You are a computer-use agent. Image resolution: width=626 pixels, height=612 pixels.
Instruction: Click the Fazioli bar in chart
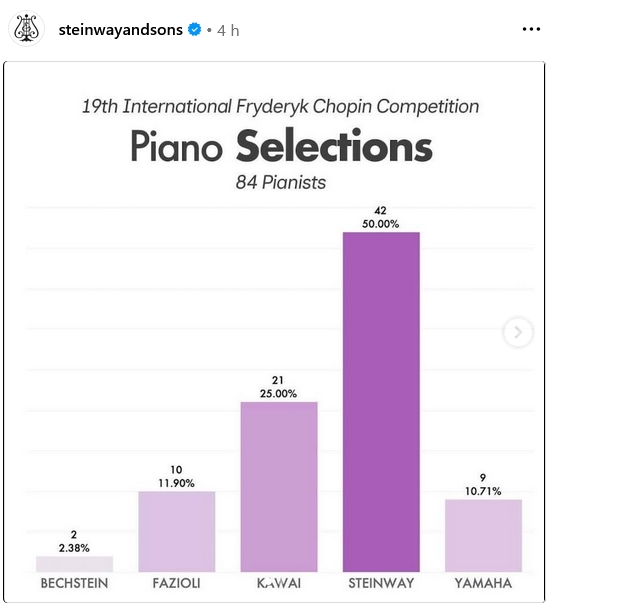(176, 530)
